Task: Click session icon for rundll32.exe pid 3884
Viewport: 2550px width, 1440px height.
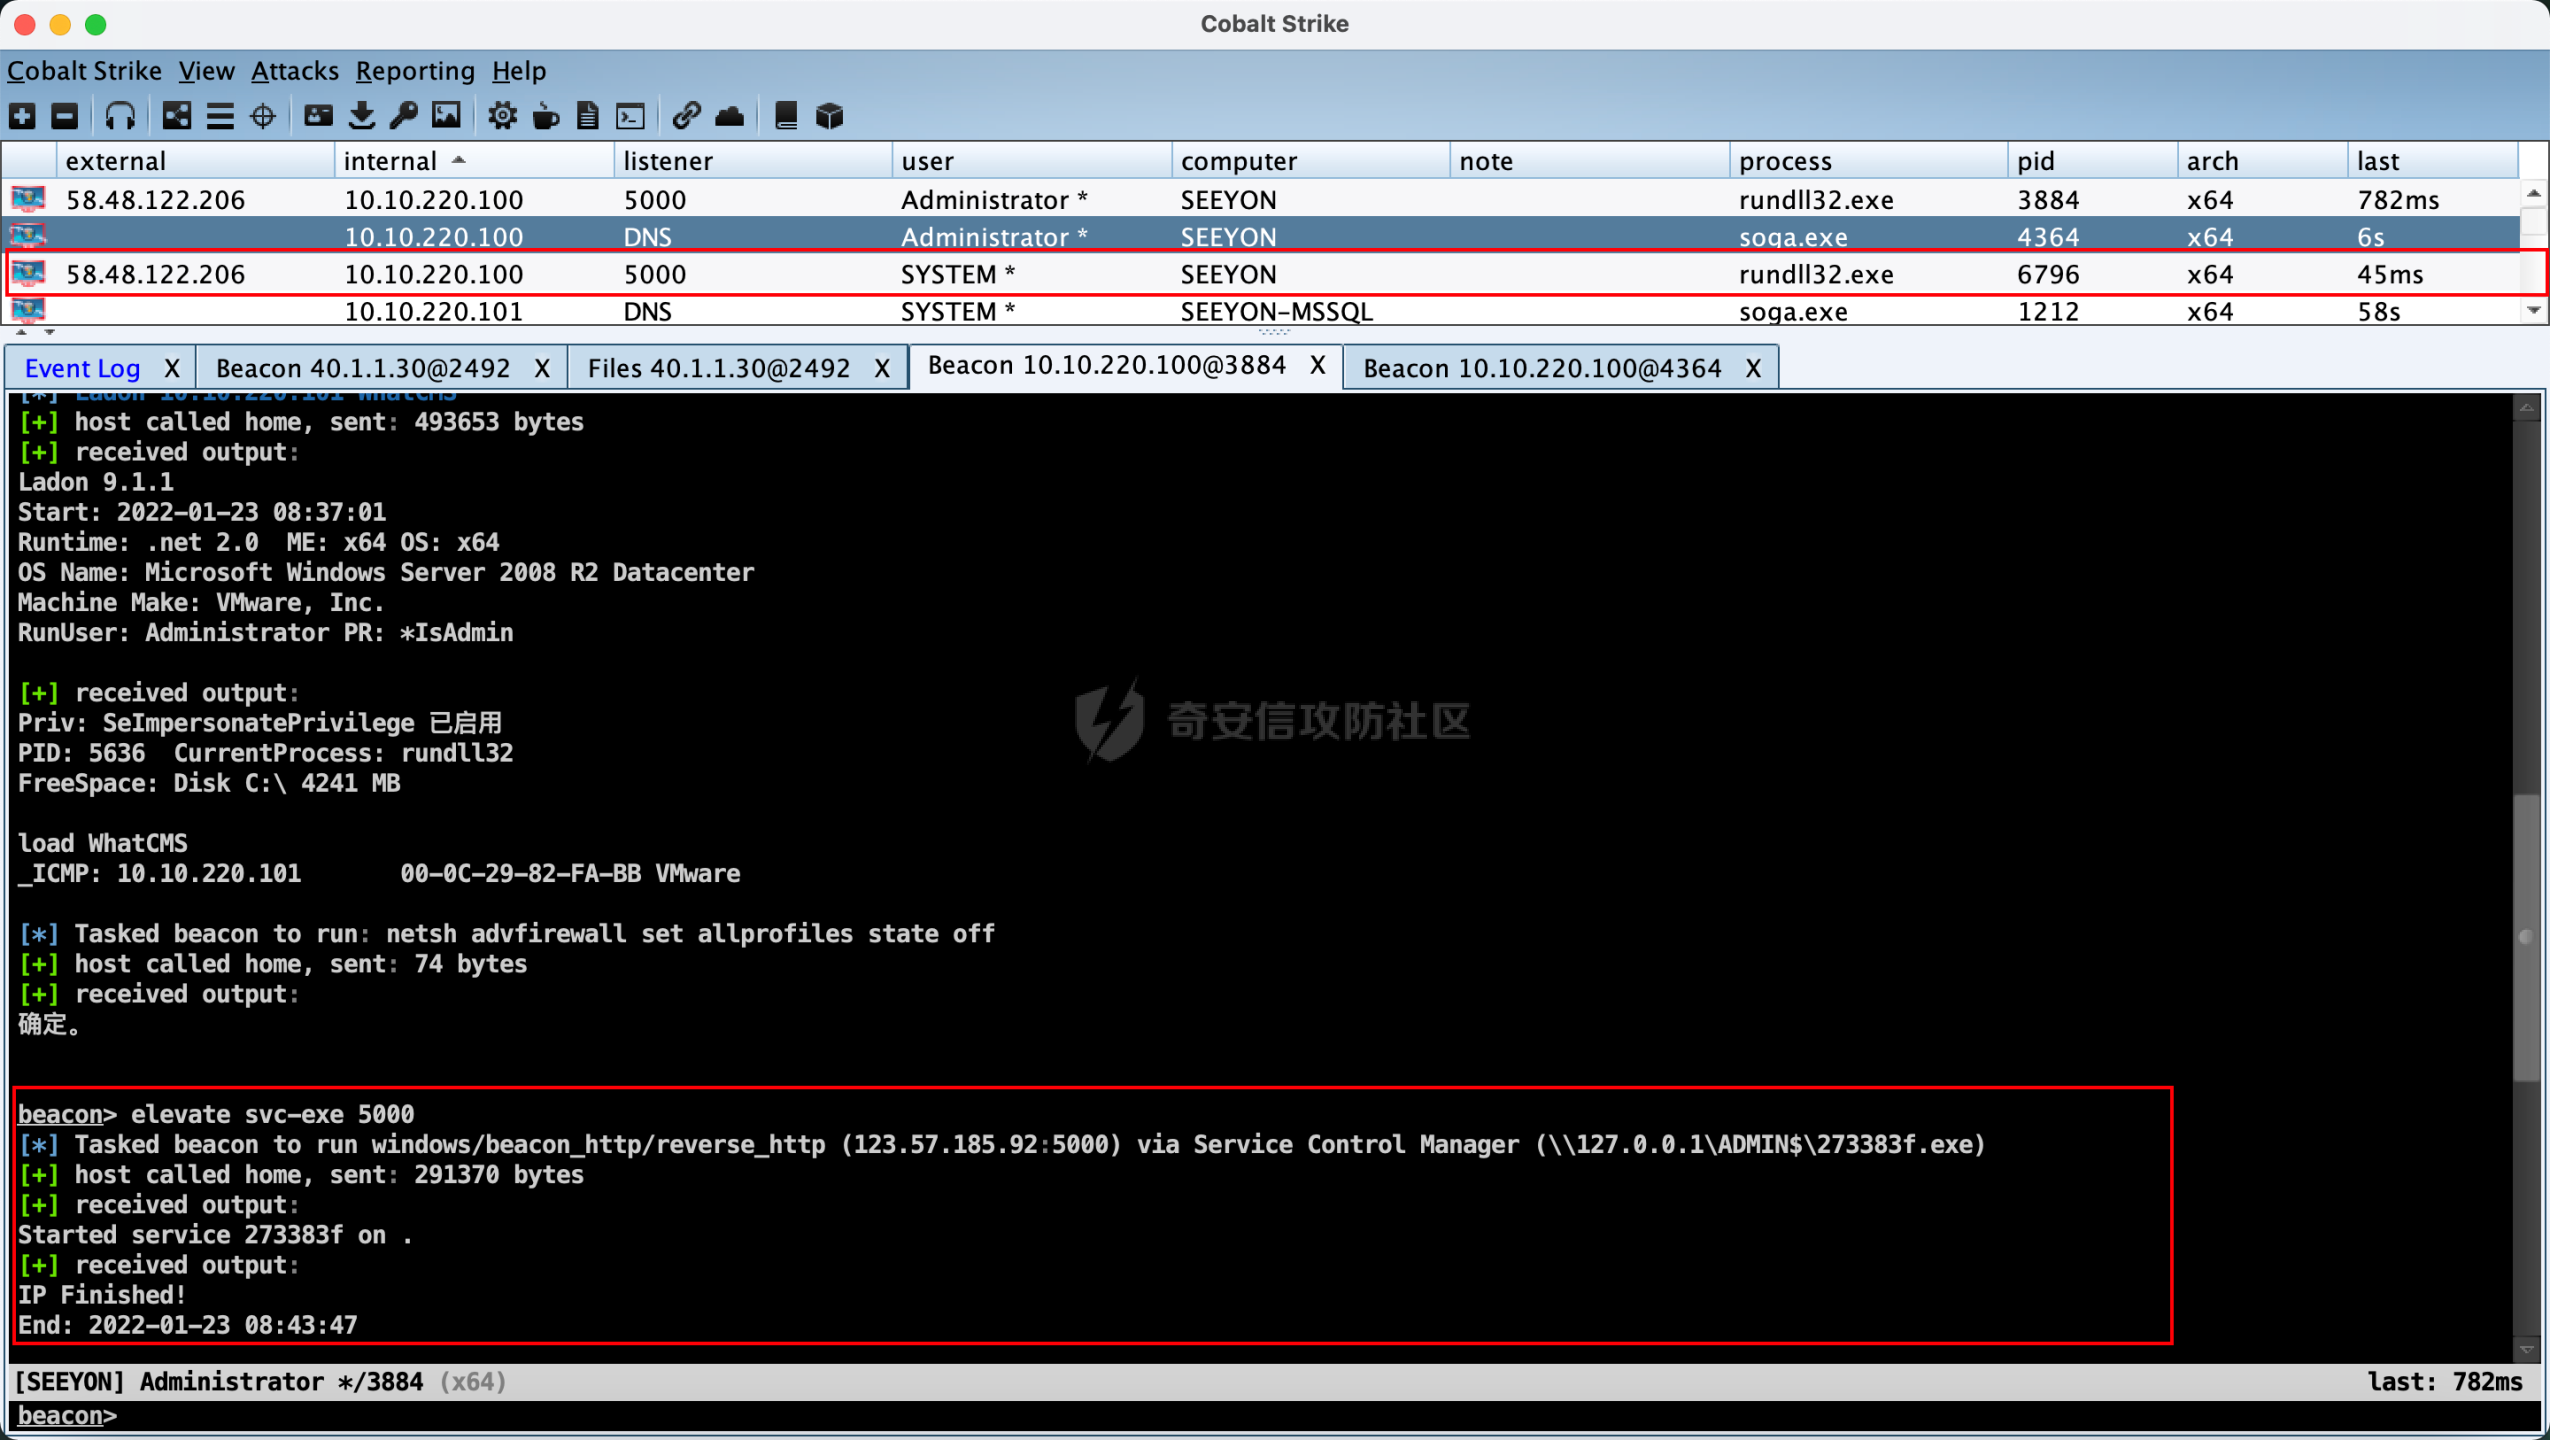Action: (28, 199)
